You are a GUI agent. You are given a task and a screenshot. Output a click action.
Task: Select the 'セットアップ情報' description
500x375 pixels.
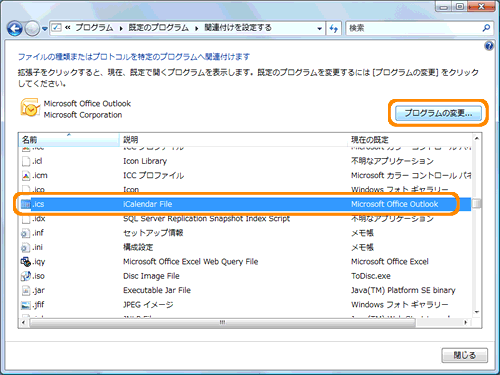point(153,233)
